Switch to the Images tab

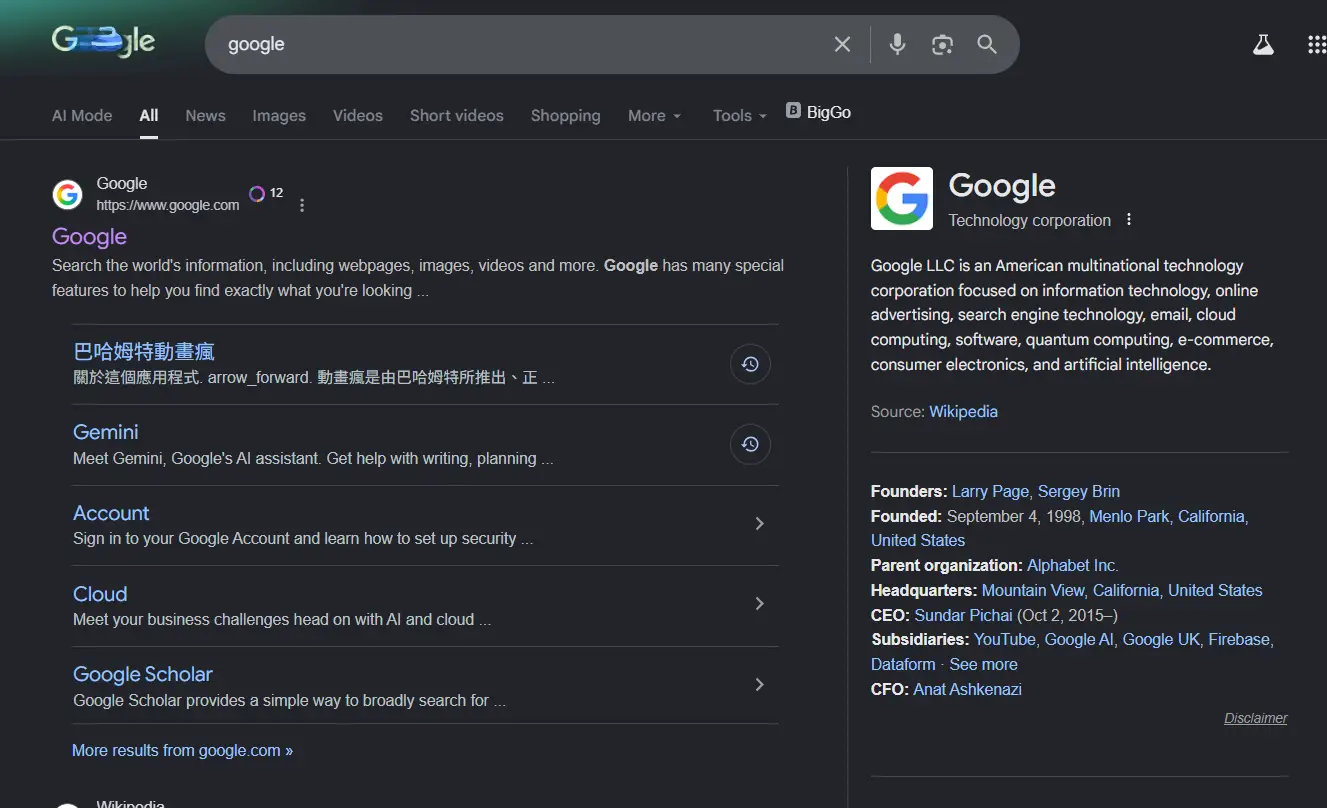(279, 116)
